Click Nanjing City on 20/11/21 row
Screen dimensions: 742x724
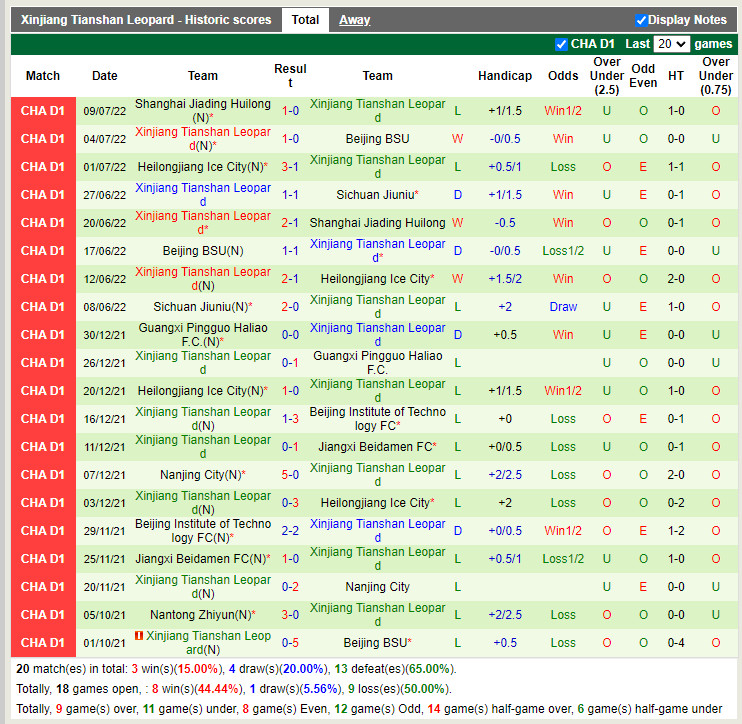pyautogui.click(x=377, y=587)
